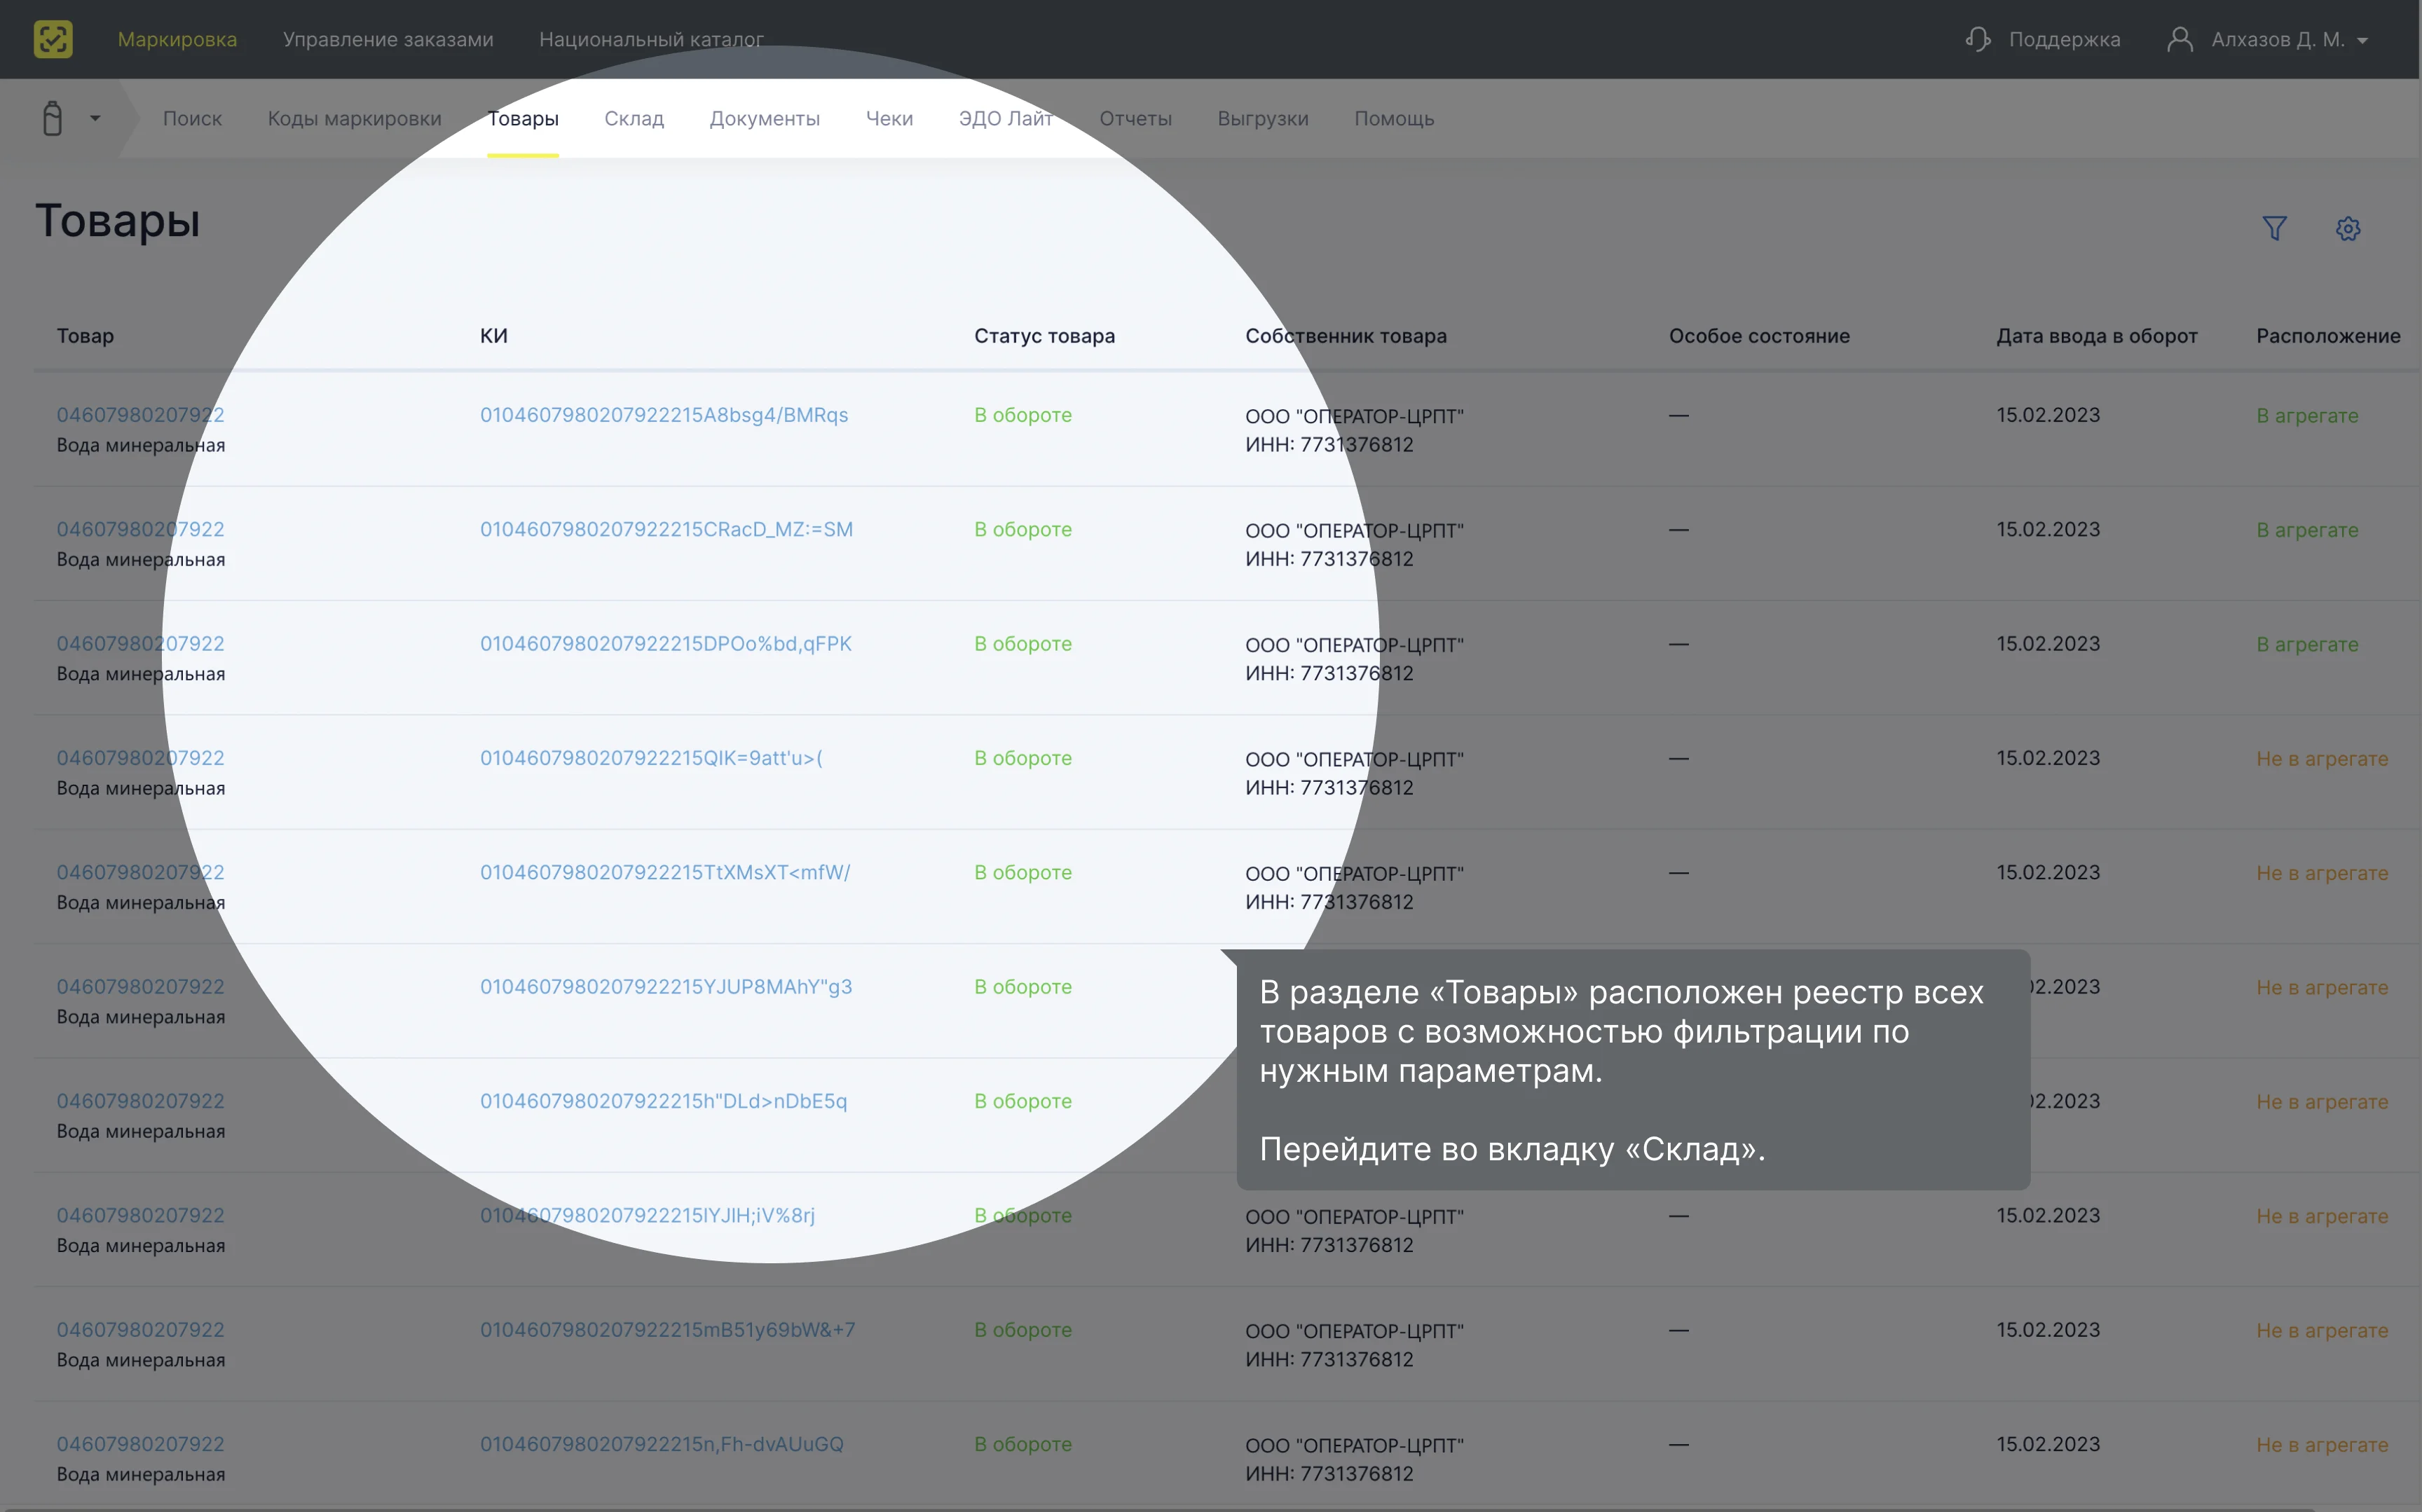
Task: Open the filter funnel icon
Action: (2274, 229)
